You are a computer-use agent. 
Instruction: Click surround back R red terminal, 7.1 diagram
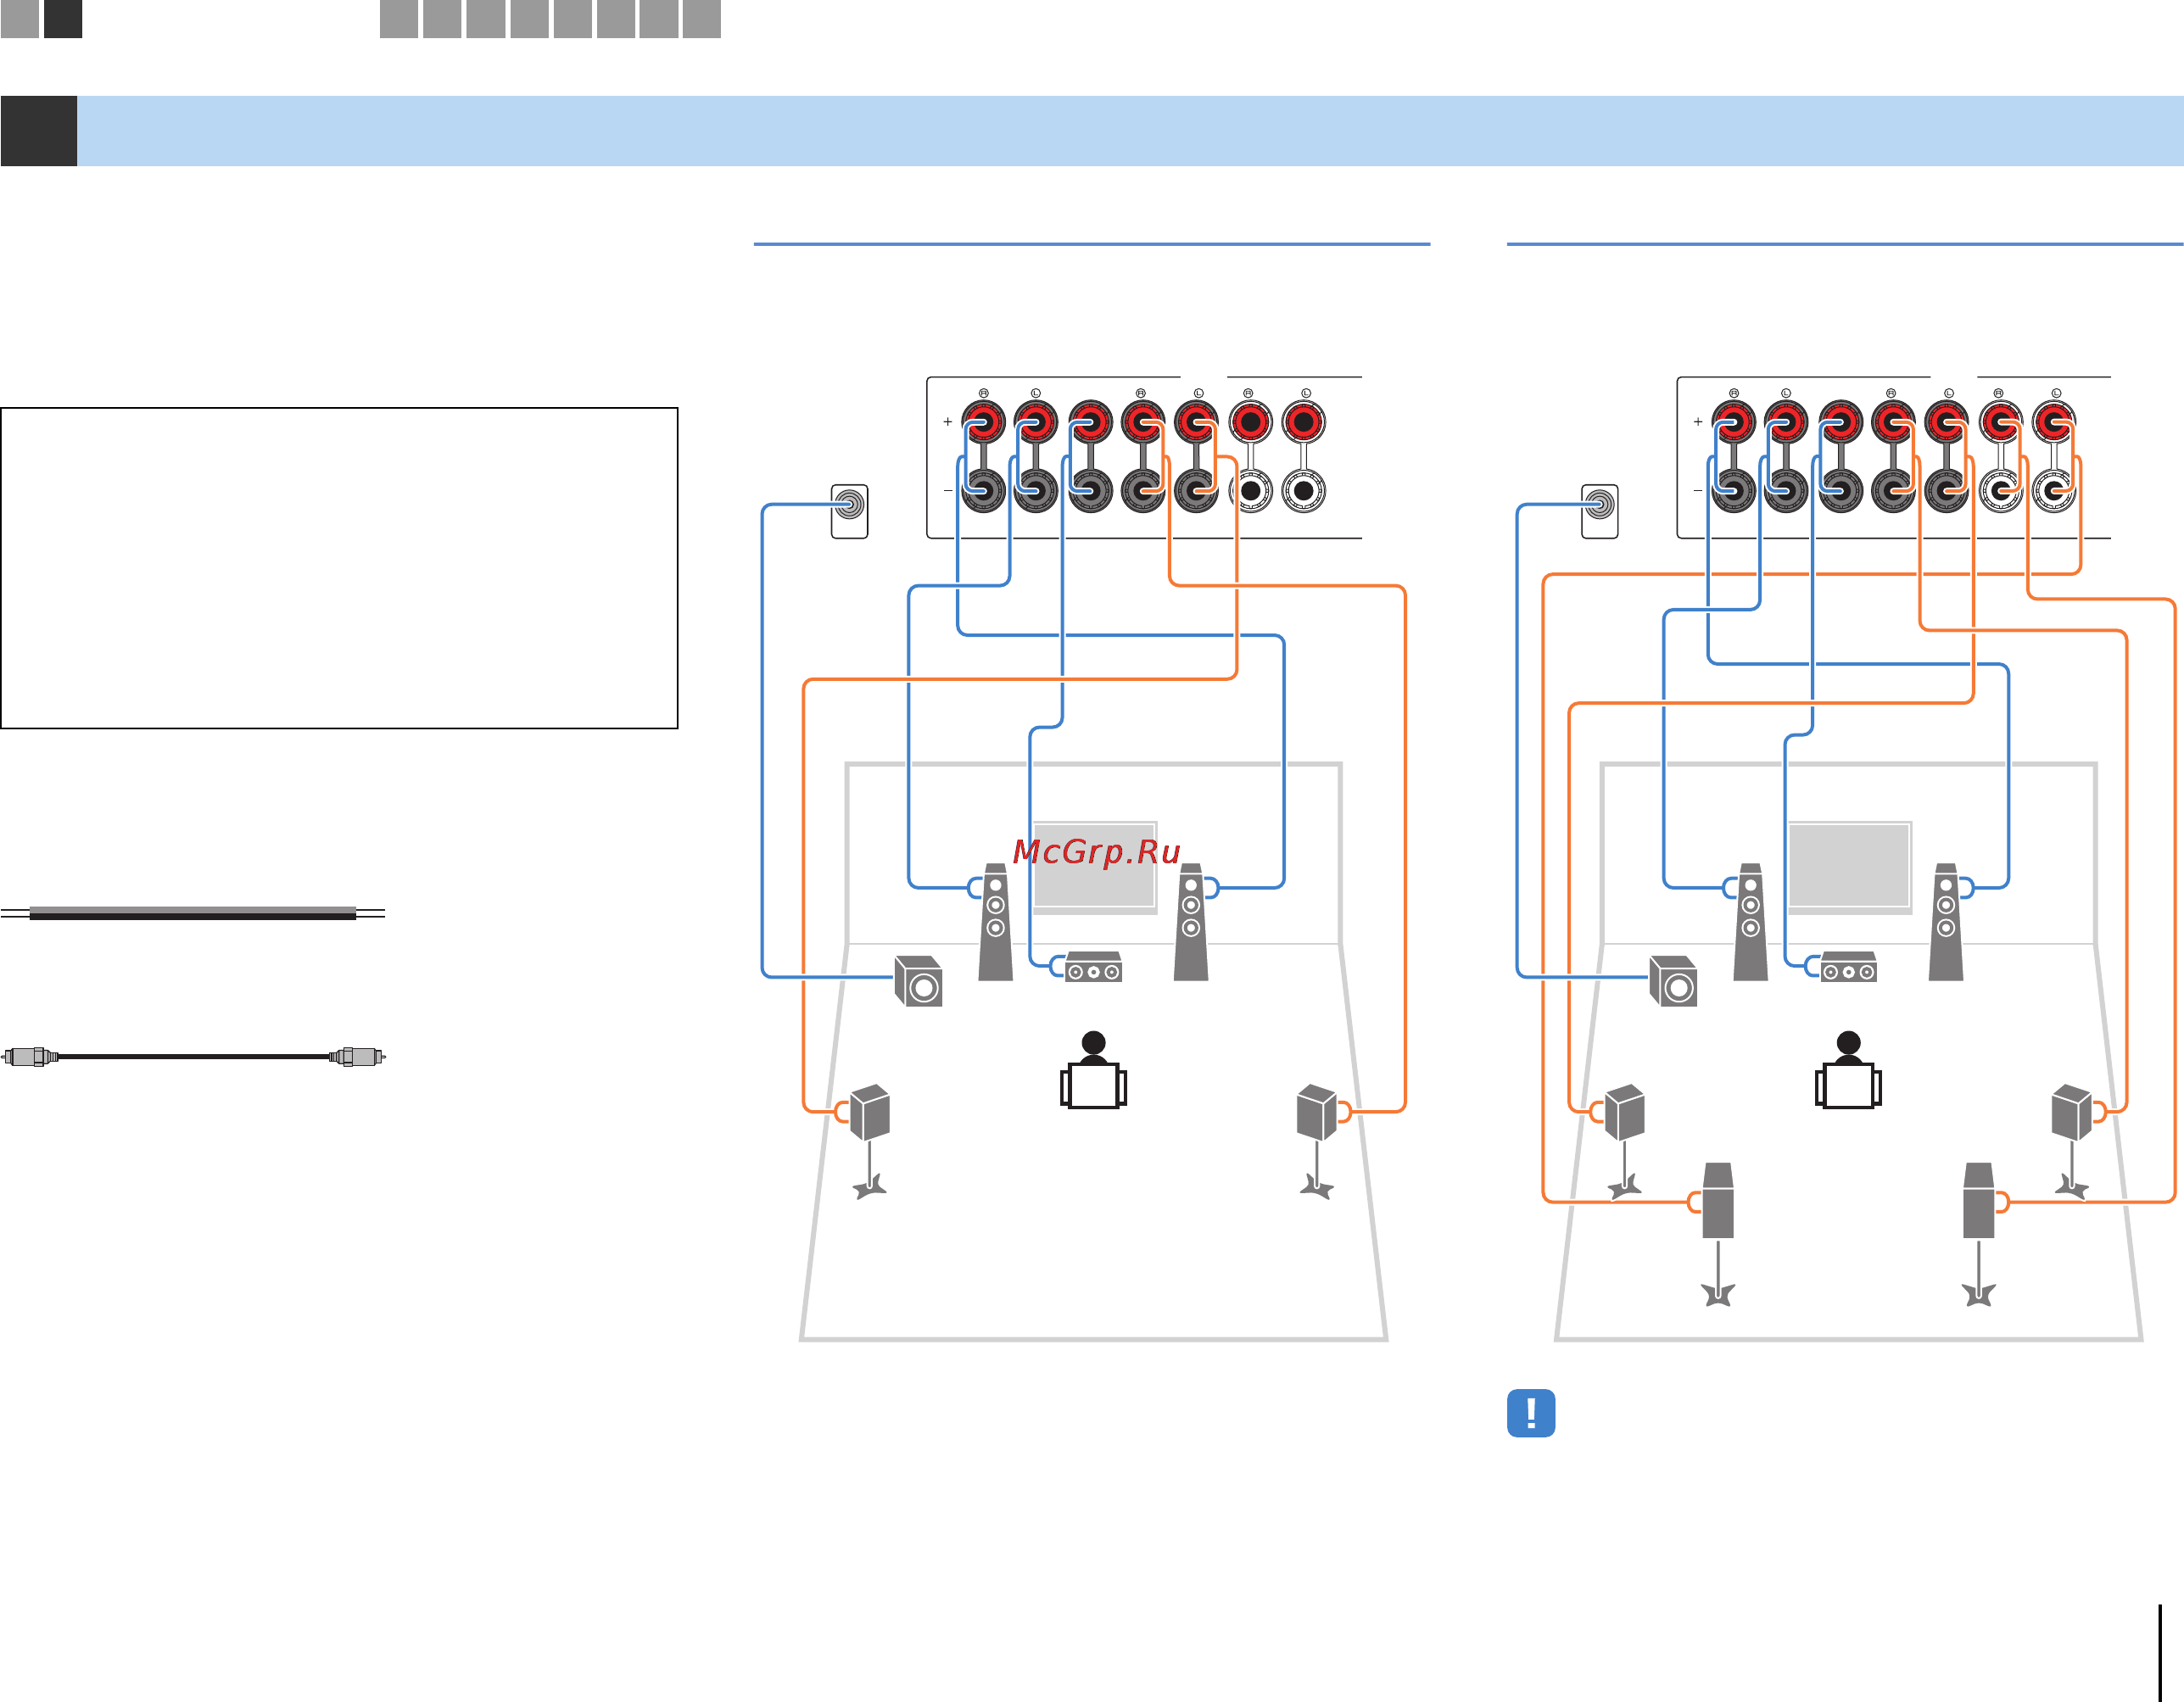pos(2000,422)
